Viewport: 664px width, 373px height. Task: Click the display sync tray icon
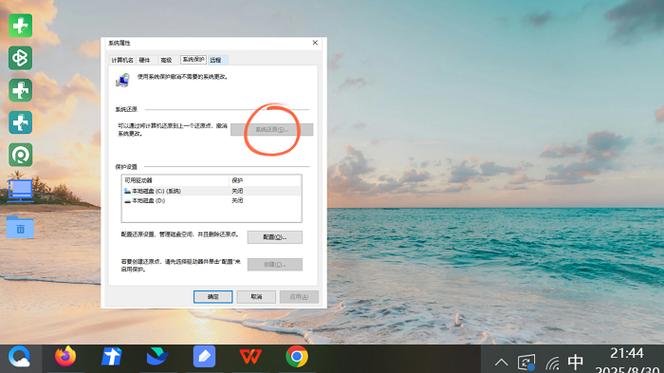pyautogui.click(x=526, y=362)
